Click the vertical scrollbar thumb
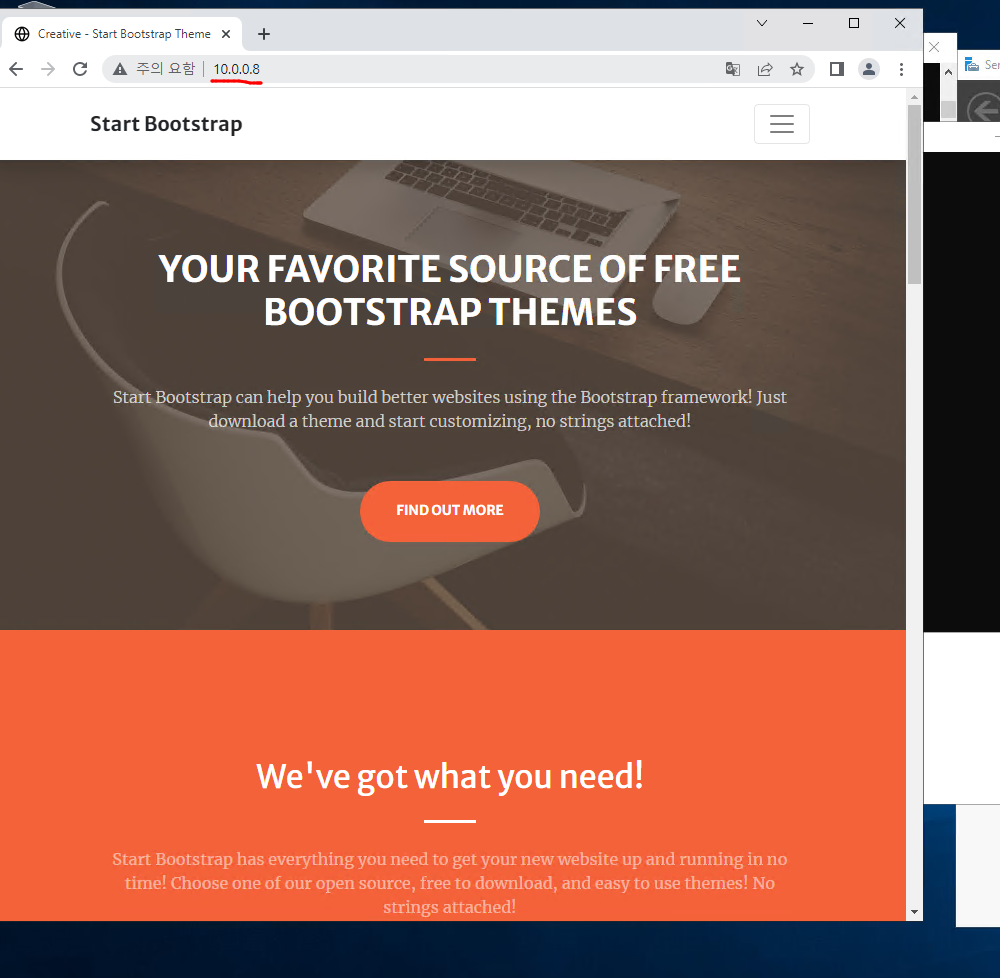 [915, 194]
